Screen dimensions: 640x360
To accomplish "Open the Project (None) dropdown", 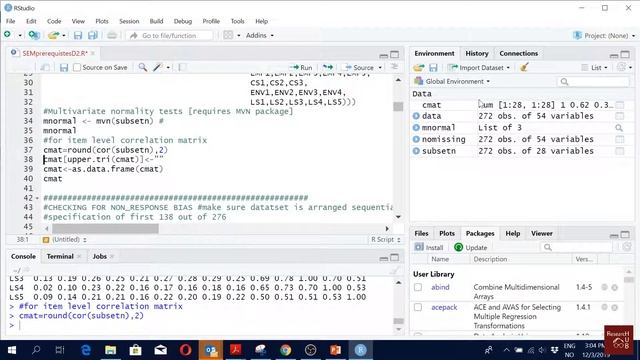I will [604, 36].
